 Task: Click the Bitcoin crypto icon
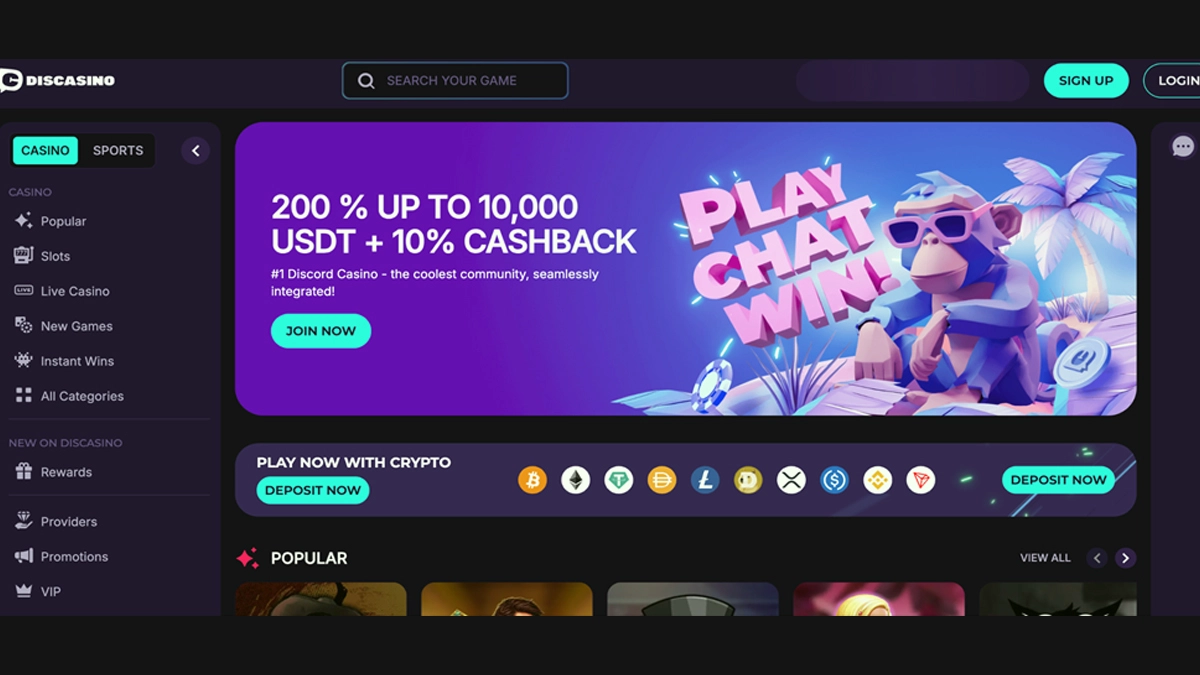pos(532,481)
